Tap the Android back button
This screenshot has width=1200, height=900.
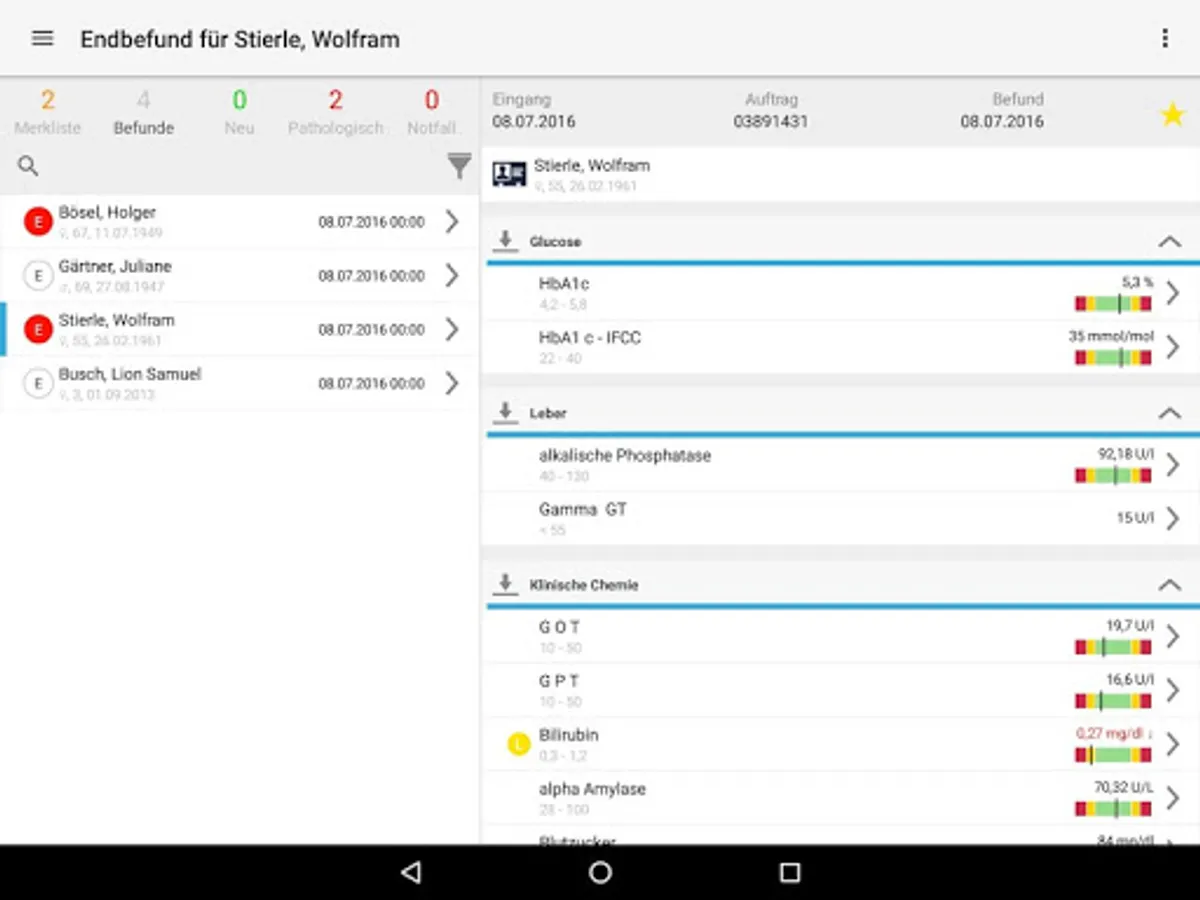click(410, 872)
